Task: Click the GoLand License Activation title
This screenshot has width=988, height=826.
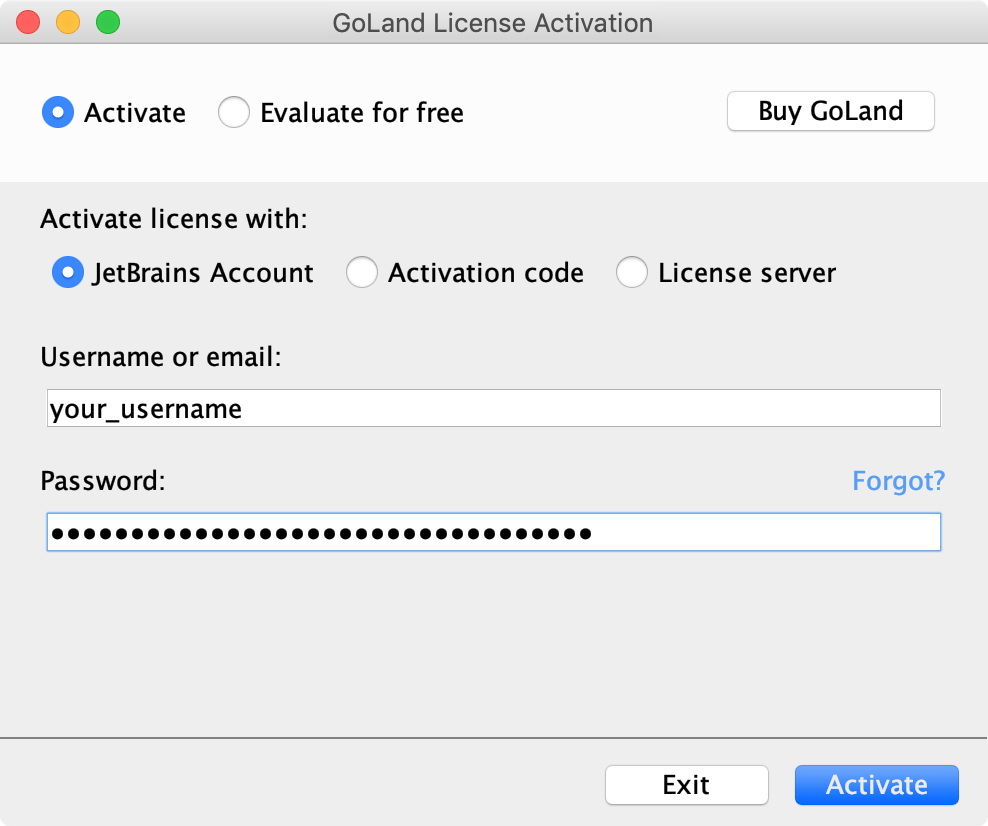Action: coord(493,23)
